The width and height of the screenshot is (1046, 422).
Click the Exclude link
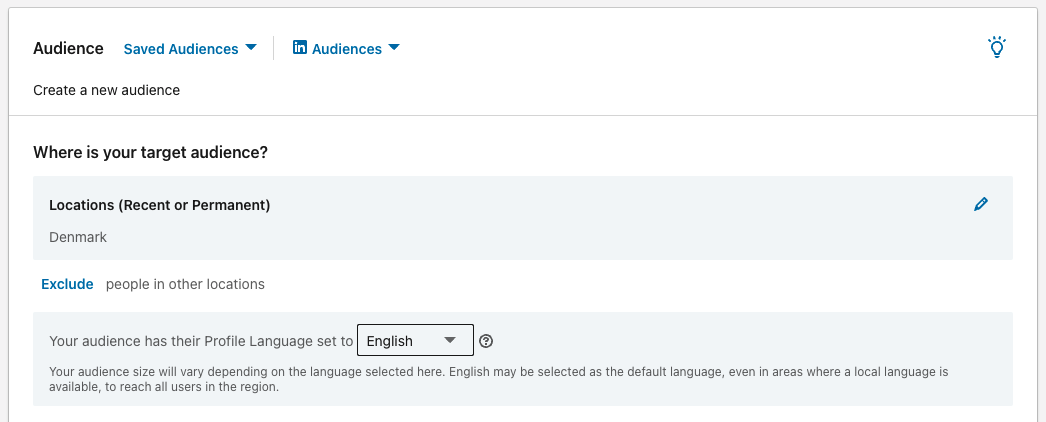[67, 284]
